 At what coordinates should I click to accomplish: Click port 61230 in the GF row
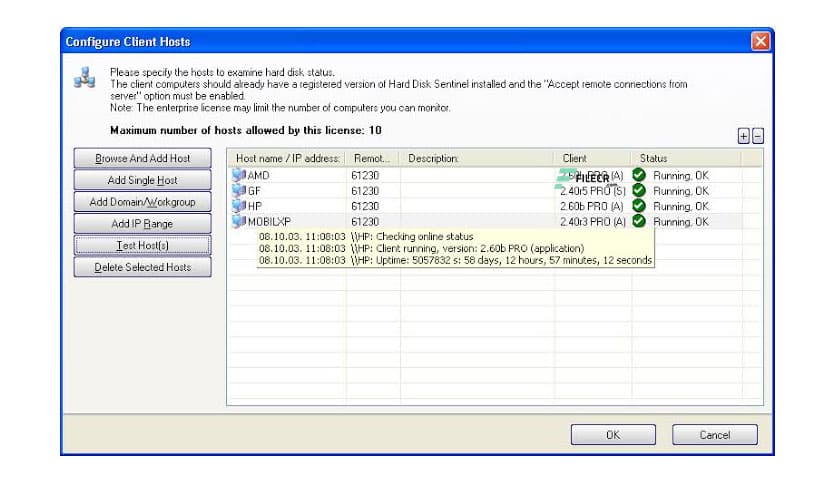(x=365, y=191)
